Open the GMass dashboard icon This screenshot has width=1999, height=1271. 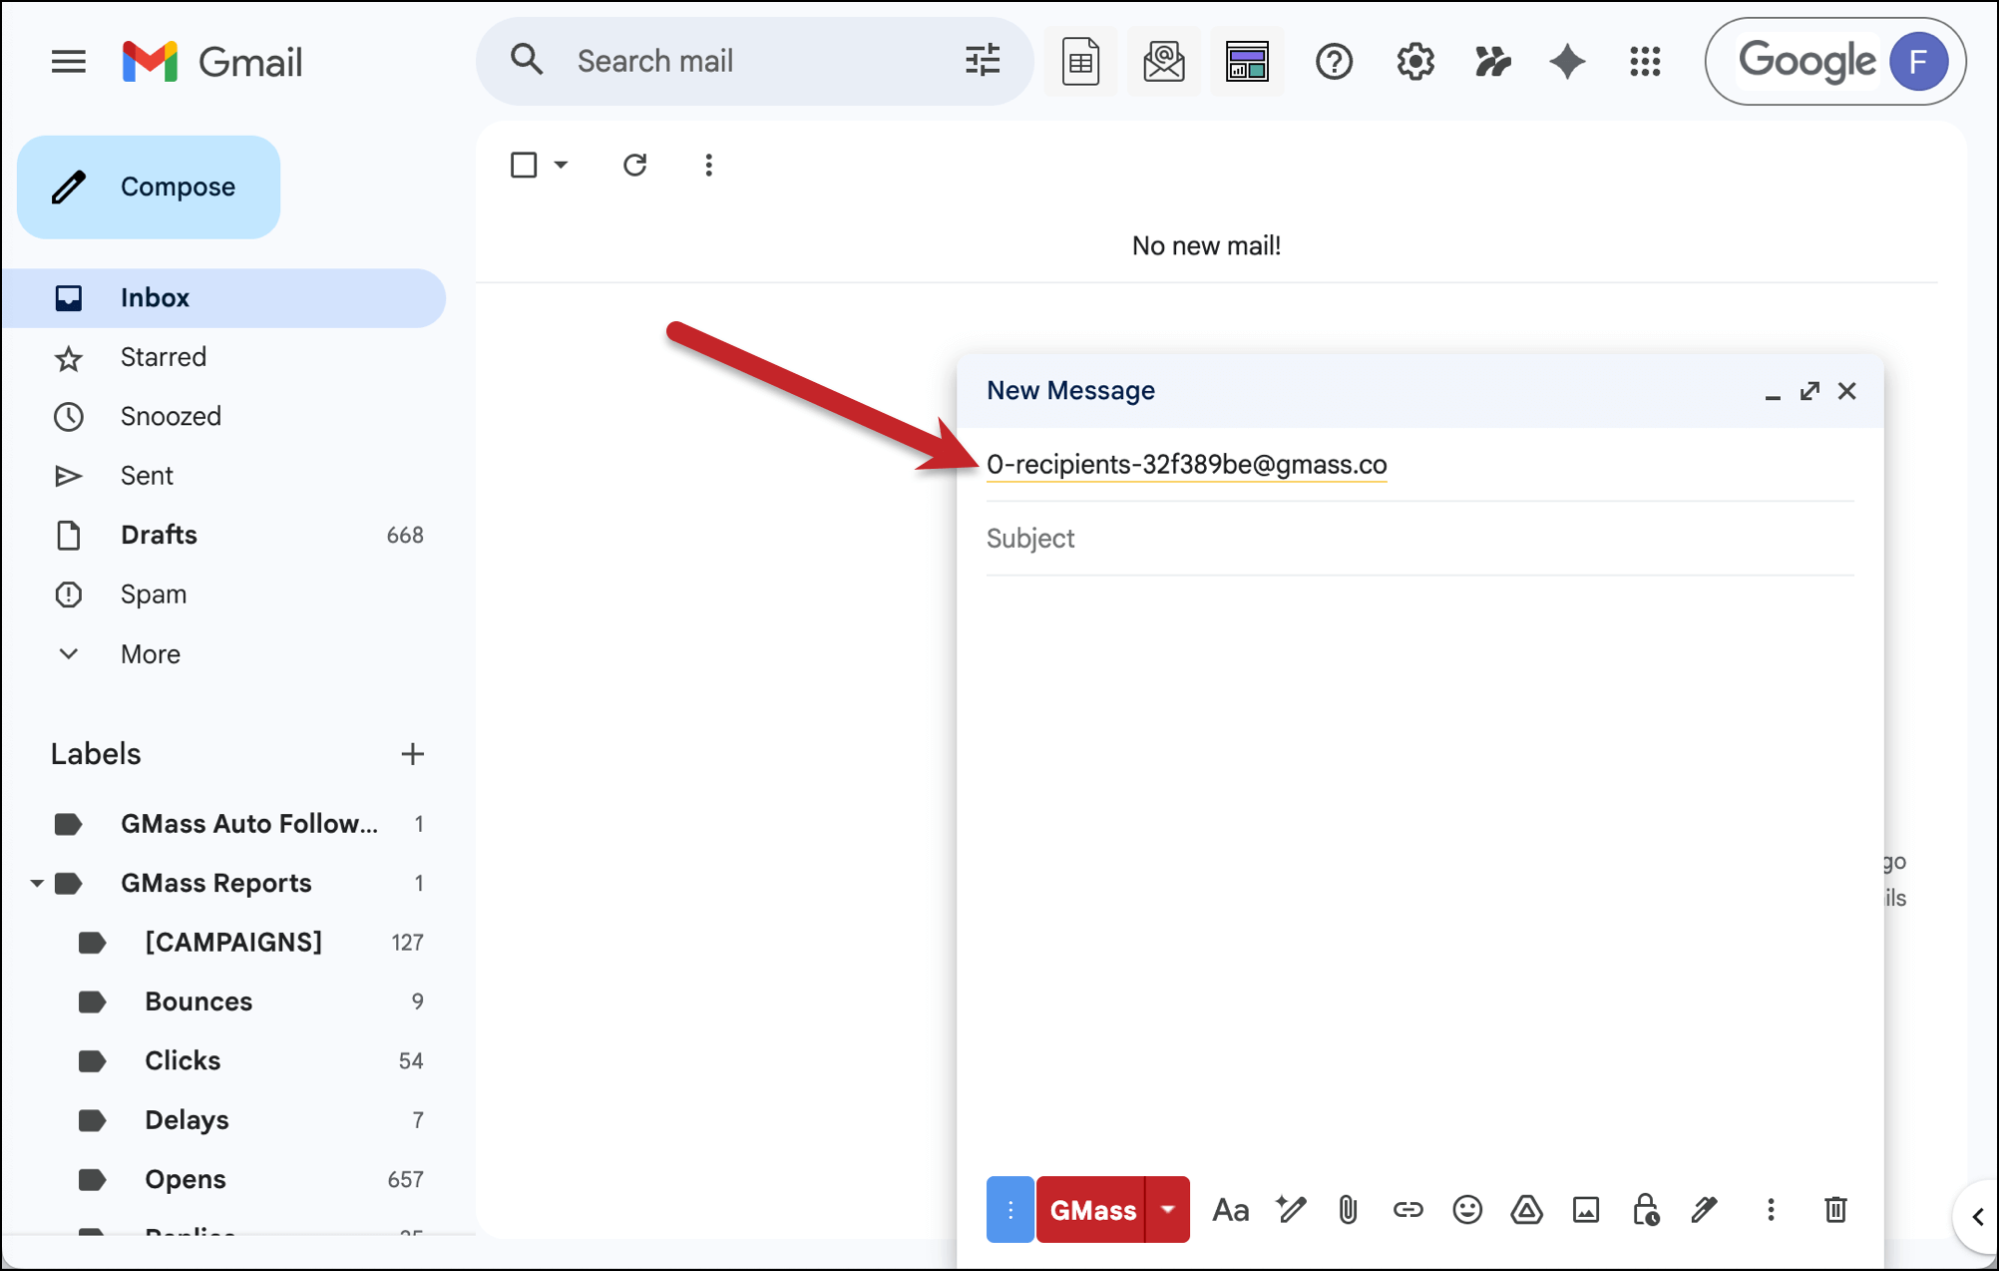(1246, 62)
